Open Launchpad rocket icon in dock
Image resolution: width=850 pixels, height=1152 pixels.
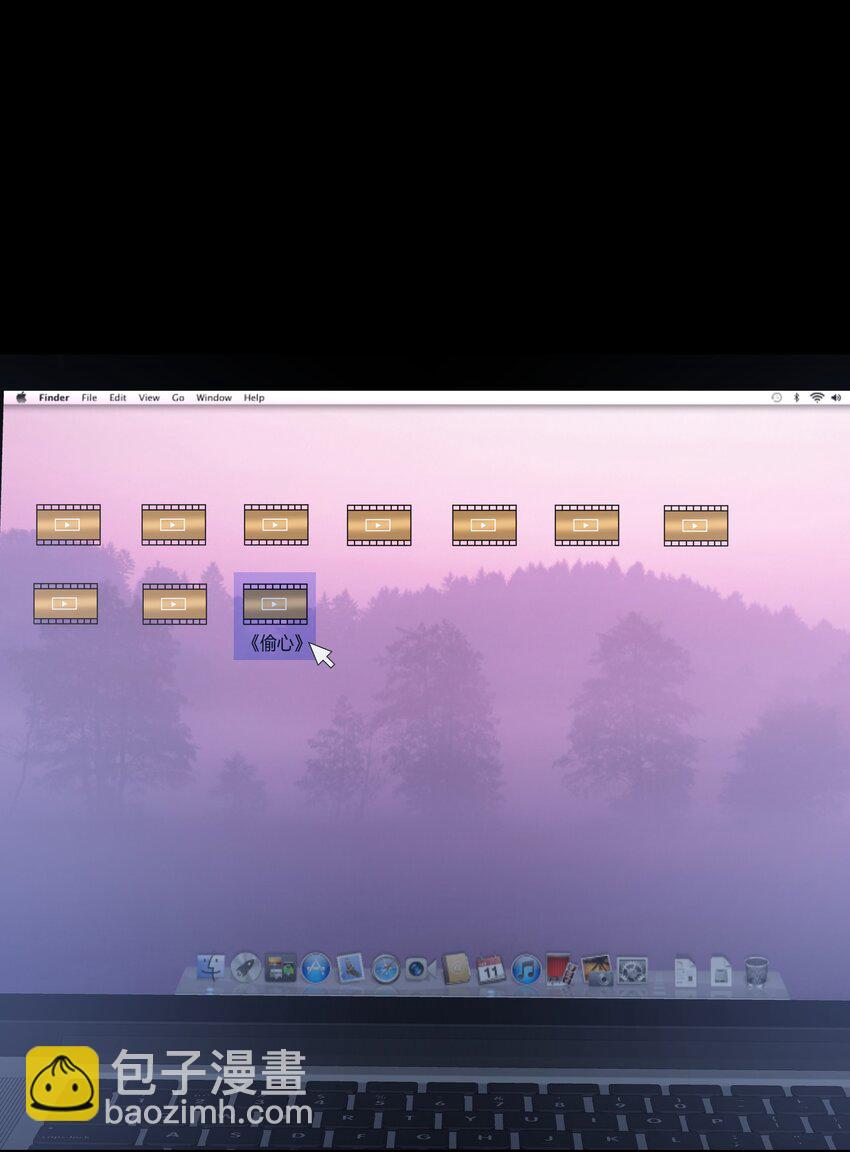(245, 967)
